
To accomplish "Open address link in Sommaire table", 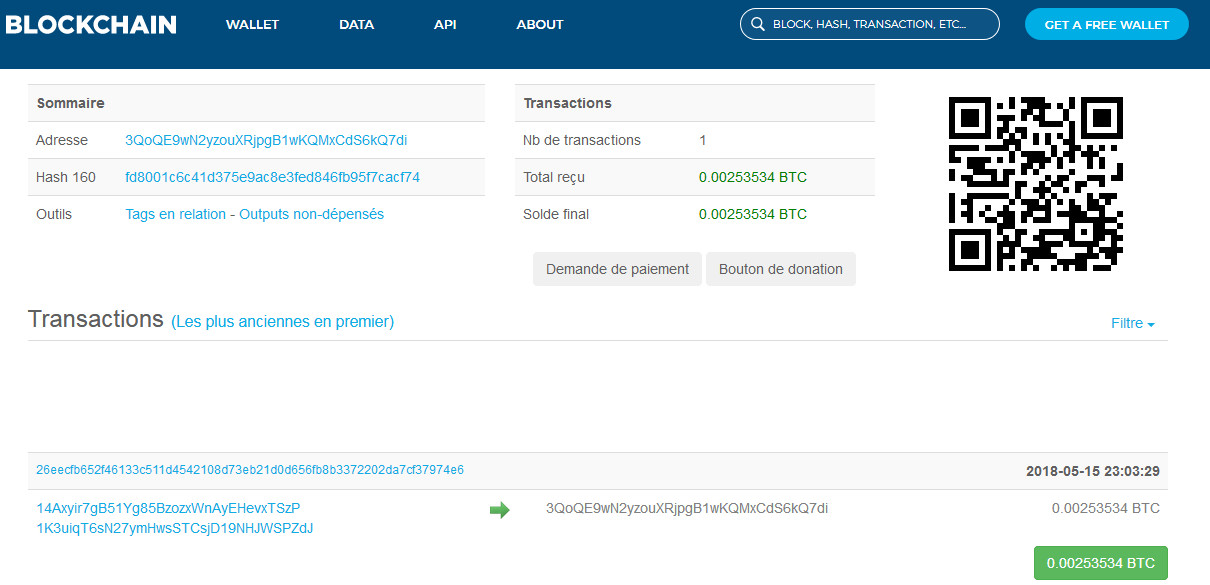I will pos(266,140).
